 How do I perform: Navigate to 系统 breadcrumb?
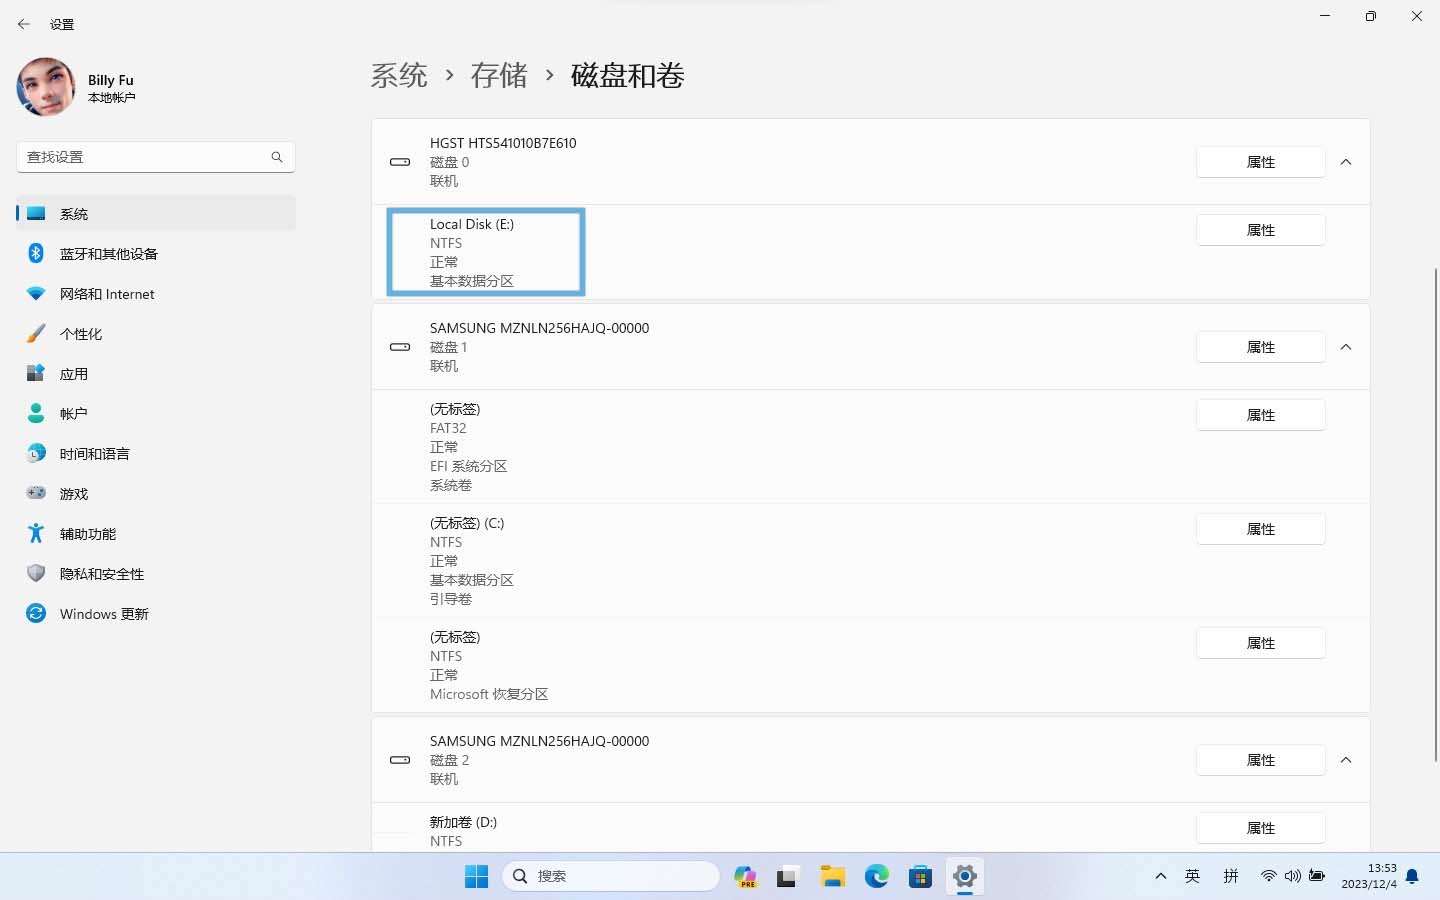coord(399,75)
